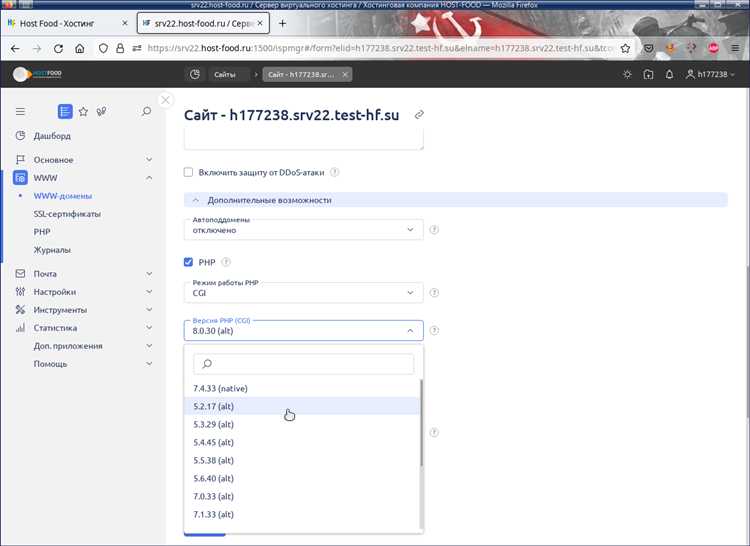Click the PHP version list scrollbar

coord(421,423)
